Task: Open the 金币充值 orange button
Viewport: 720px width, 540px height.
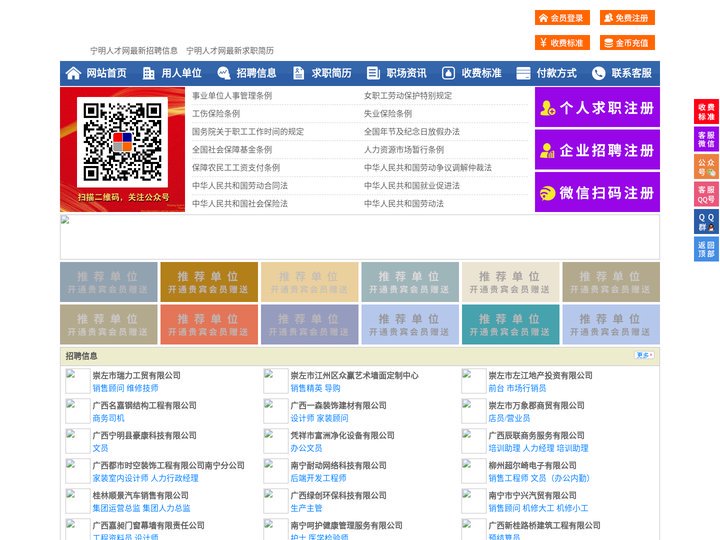Action: click(627, 43)
